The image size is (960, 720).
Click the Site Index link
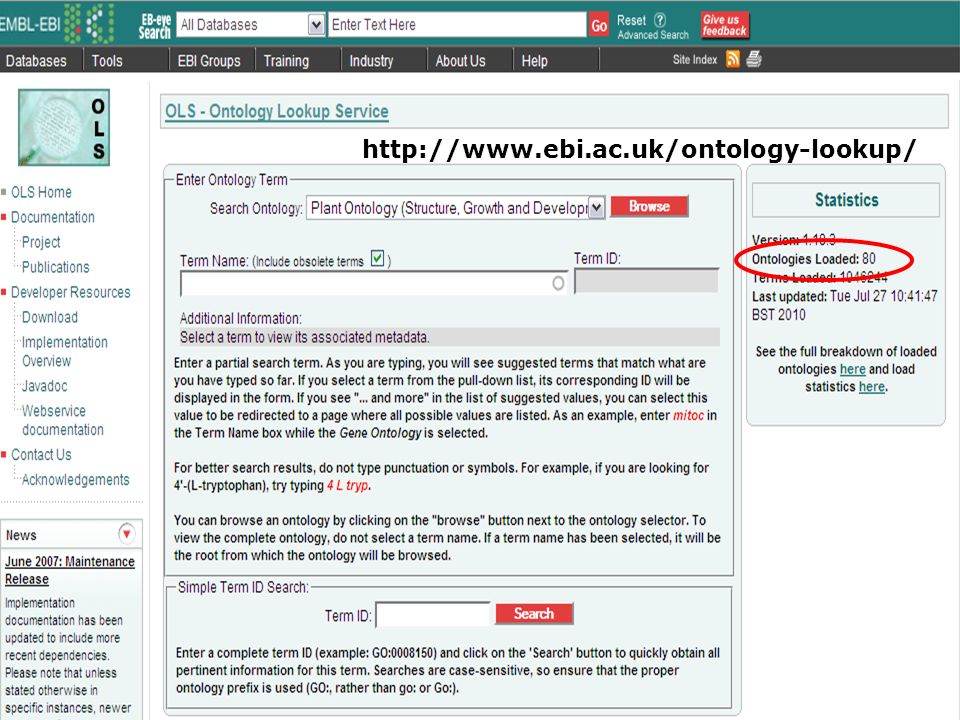coord(694,59)
